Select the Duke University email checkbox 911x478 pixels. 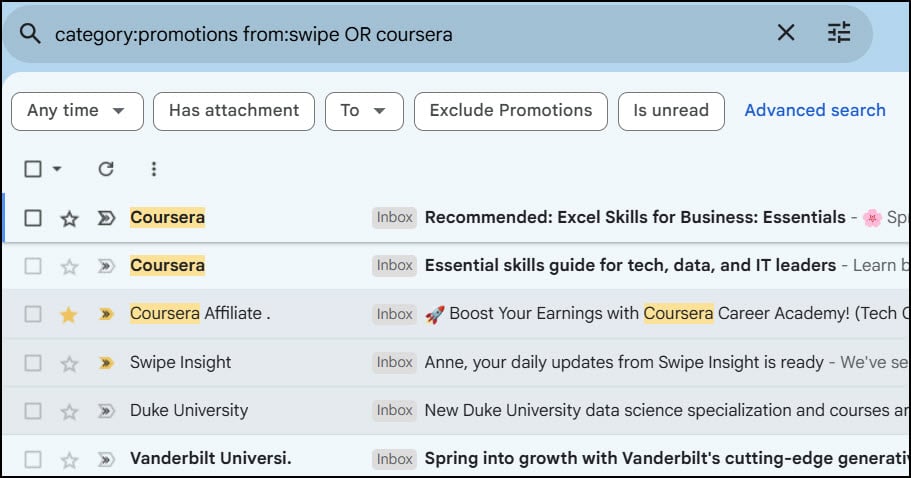point(33,411)
